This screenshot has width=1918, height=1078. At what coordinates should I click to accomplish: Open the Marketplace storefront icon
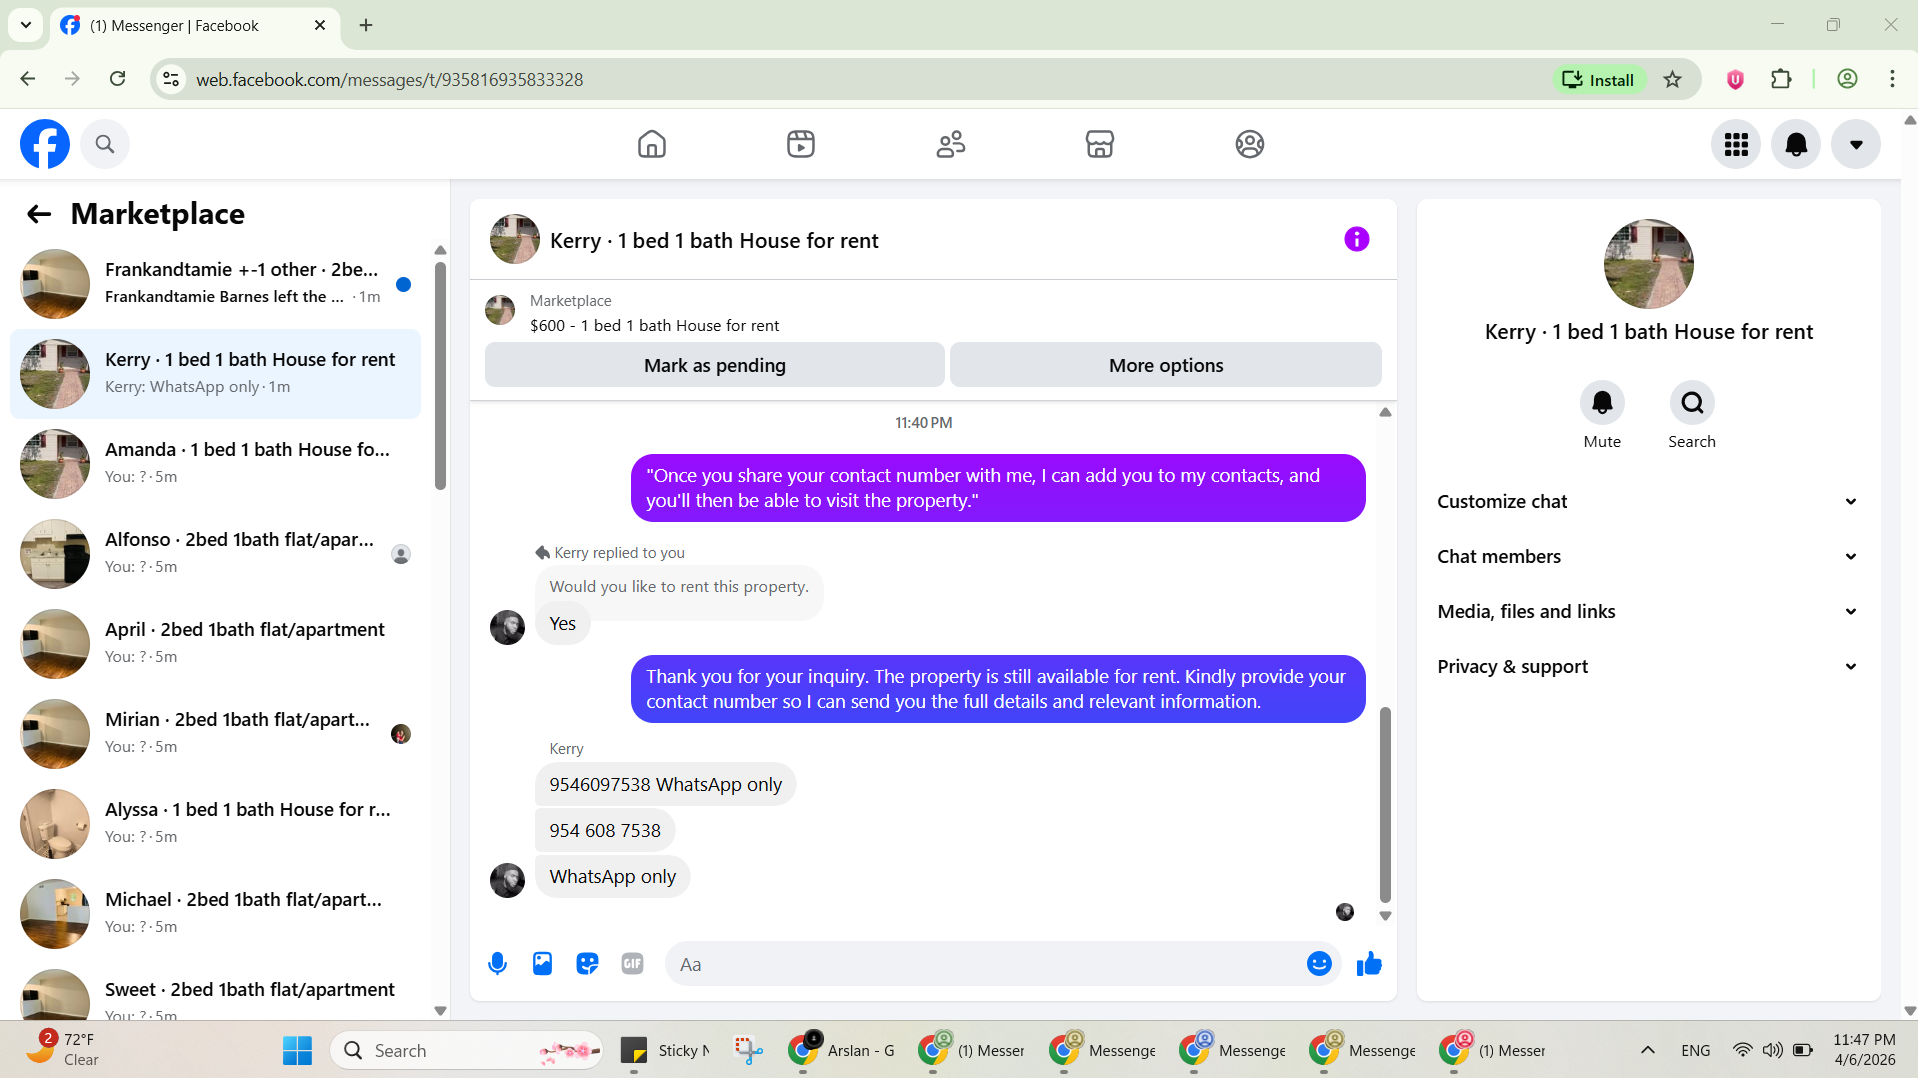coord(1100,144)
